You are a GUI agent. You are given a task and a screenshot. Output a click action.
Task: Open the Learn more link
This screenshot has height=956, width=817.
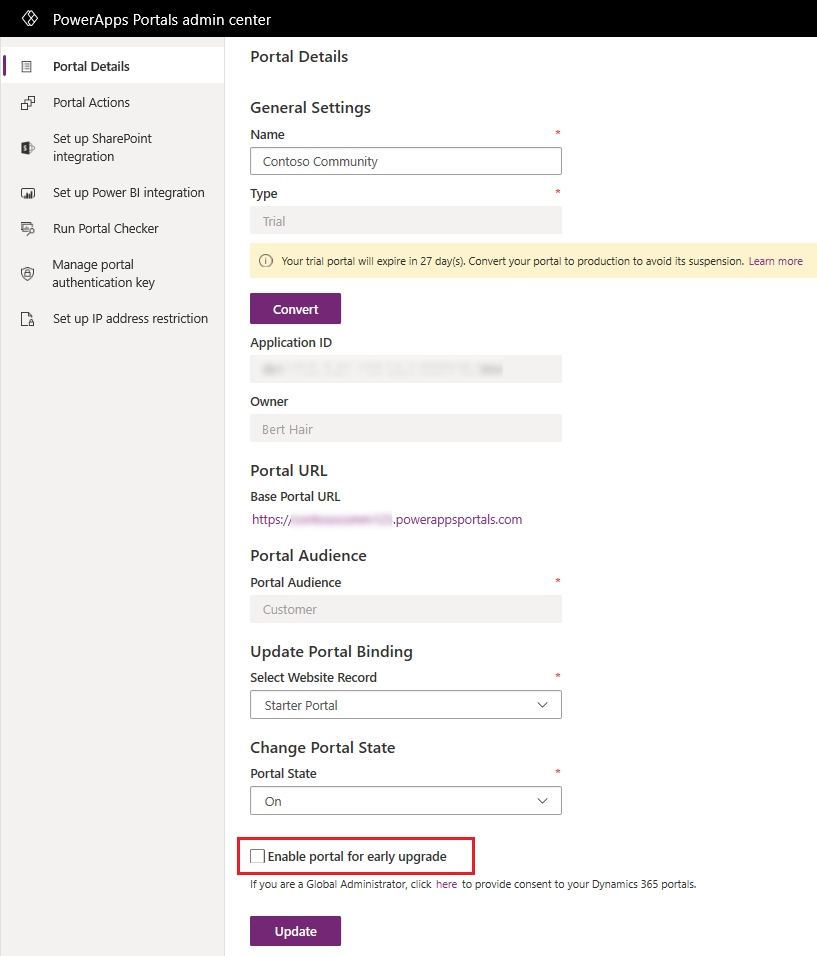tap(775, 261)
